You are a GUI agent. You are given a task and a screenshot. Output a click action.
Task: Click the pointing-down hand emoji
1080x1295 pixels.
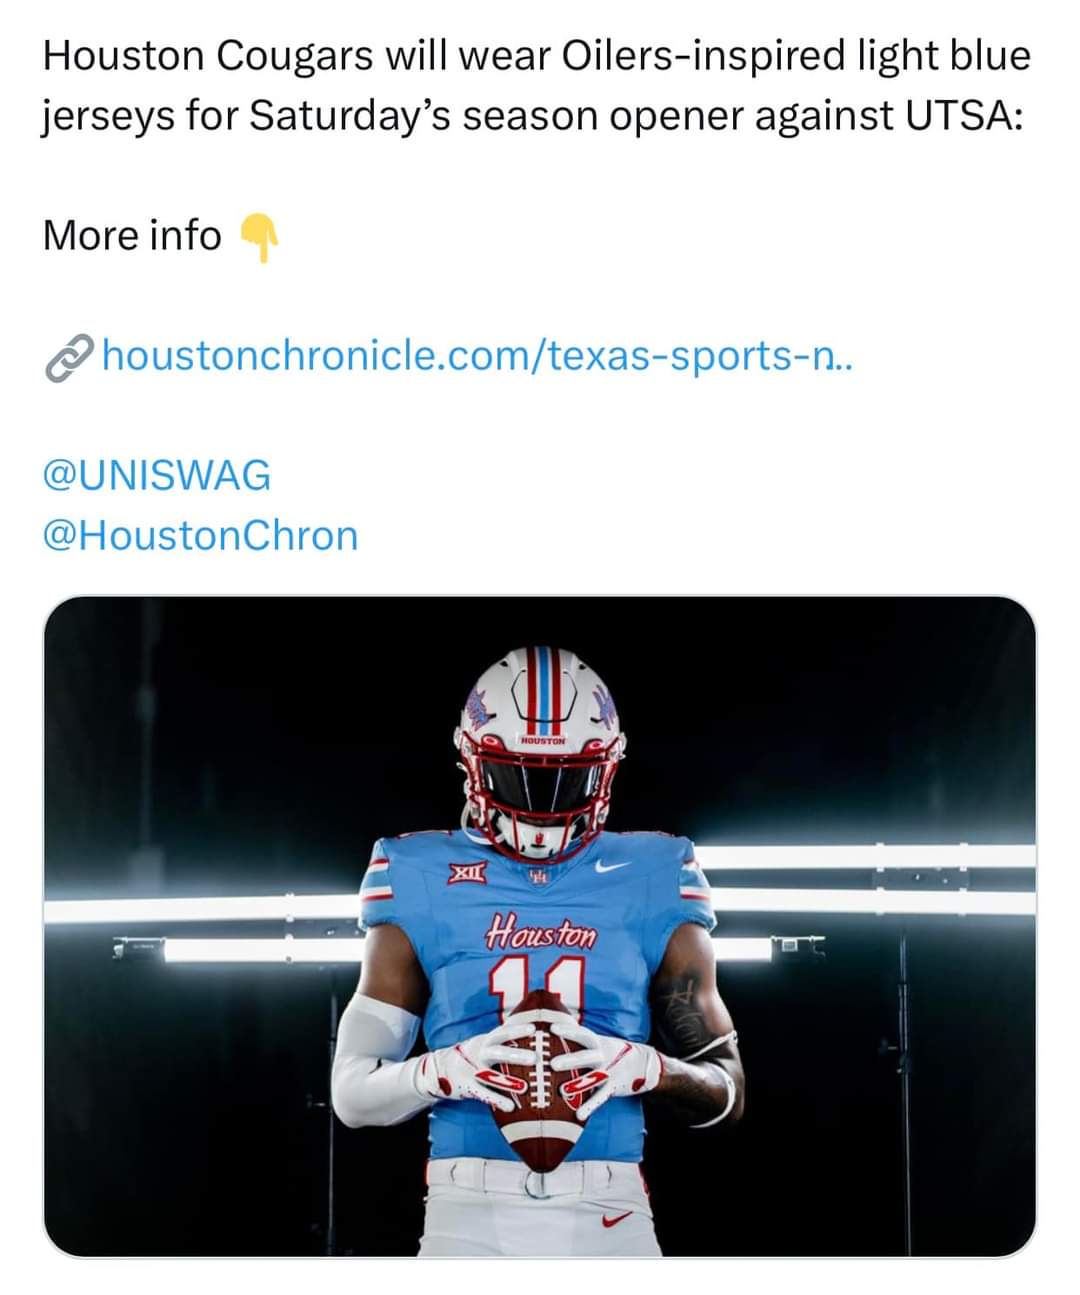click(259, 237)
